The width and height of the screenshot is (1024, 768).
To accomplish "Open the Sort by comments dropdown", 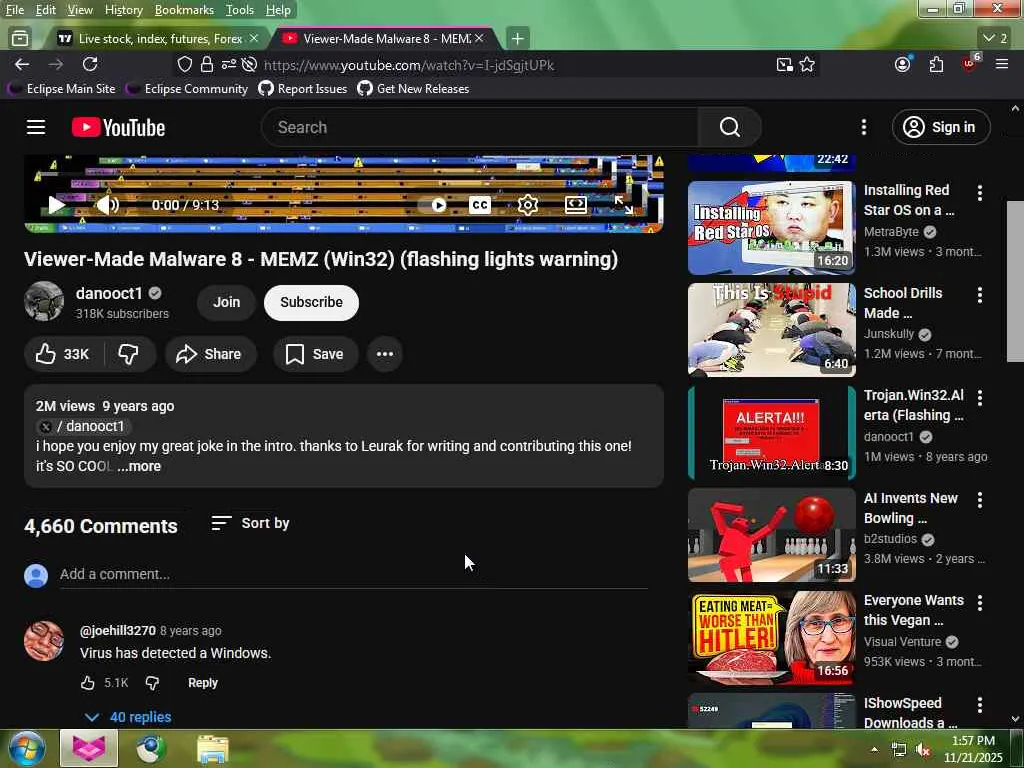I will [x=251, y=523].
